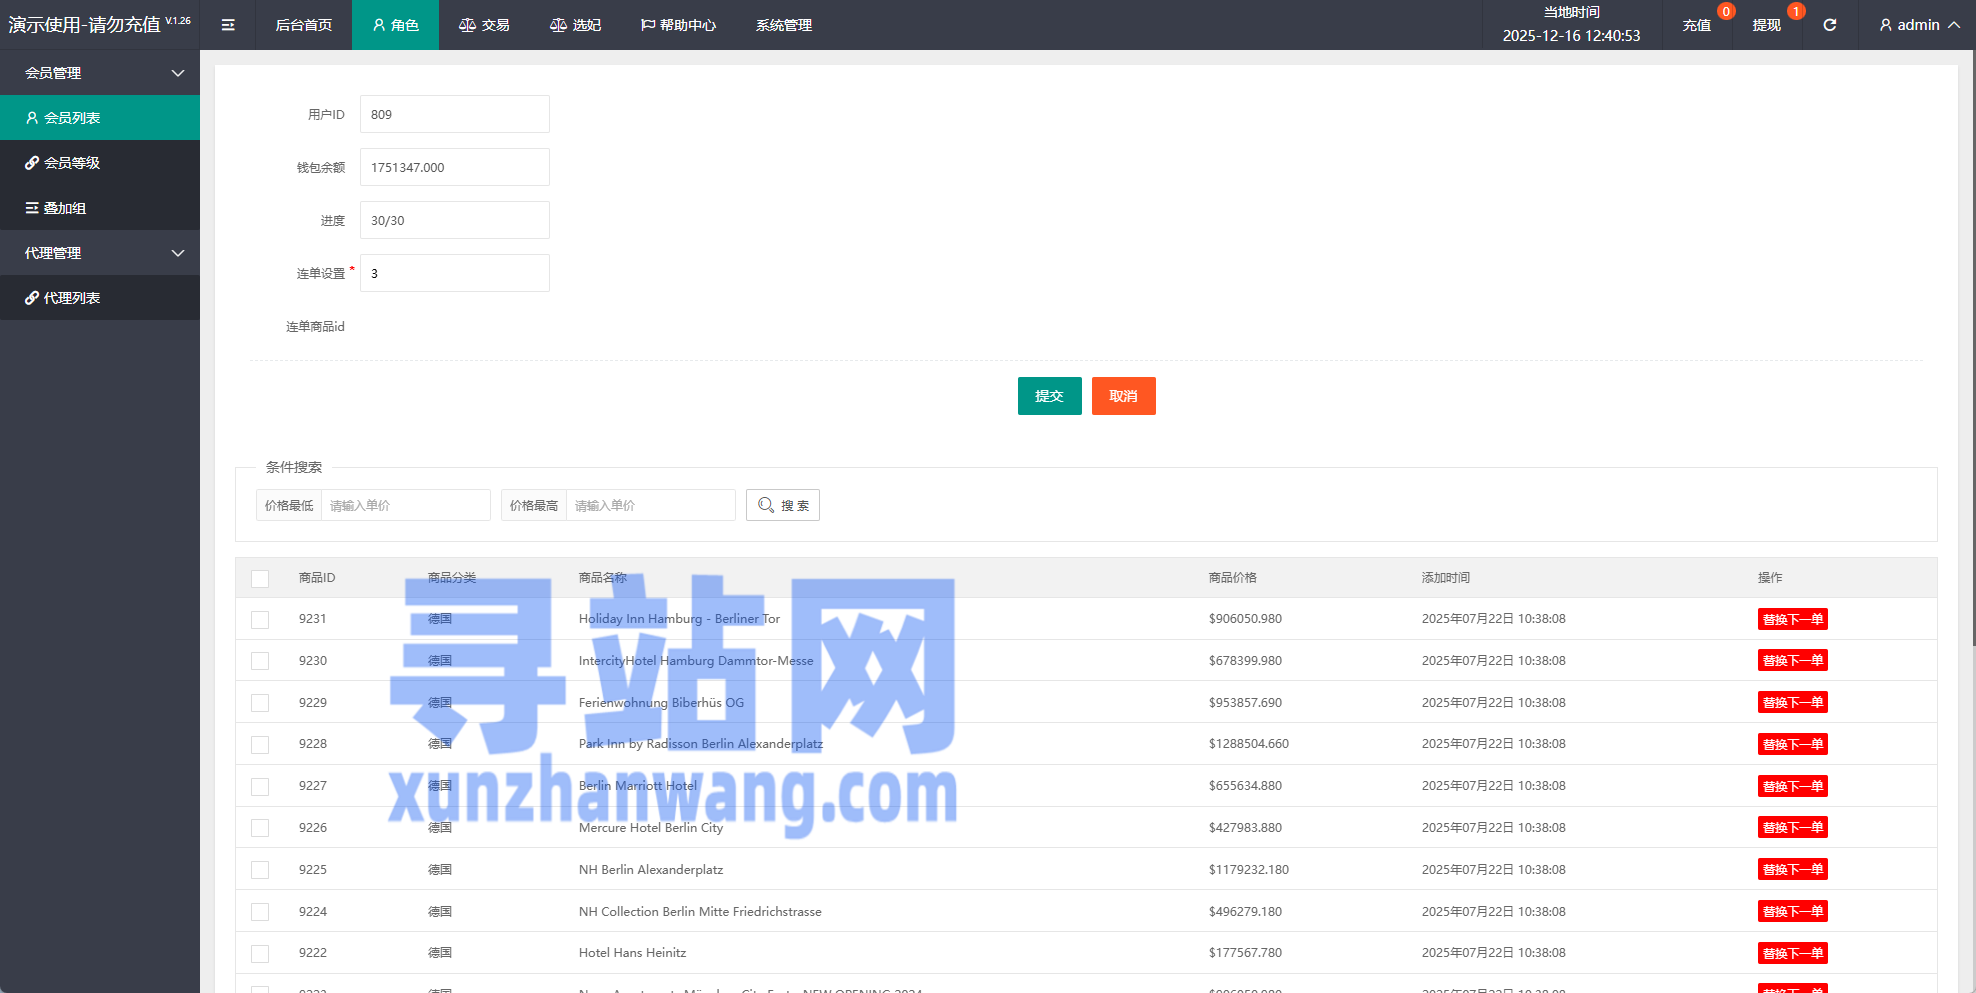Screen dimensions: 1976x993
Task: Click the orange 取消 cancel button
Action: pyautogui.click(x=1123, y=396)
